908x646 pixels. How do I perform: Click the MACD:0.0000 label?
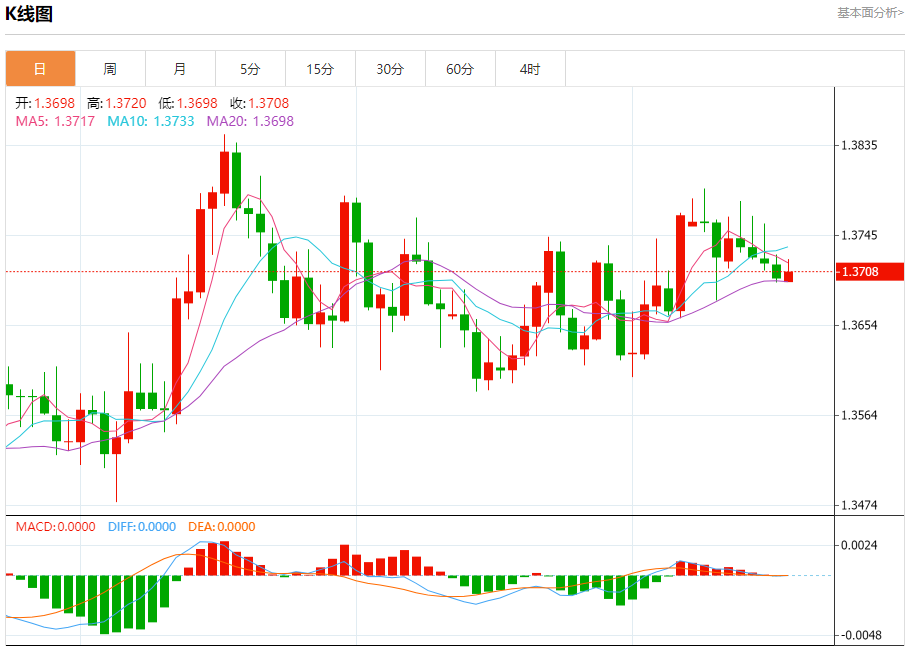point(56,527)
